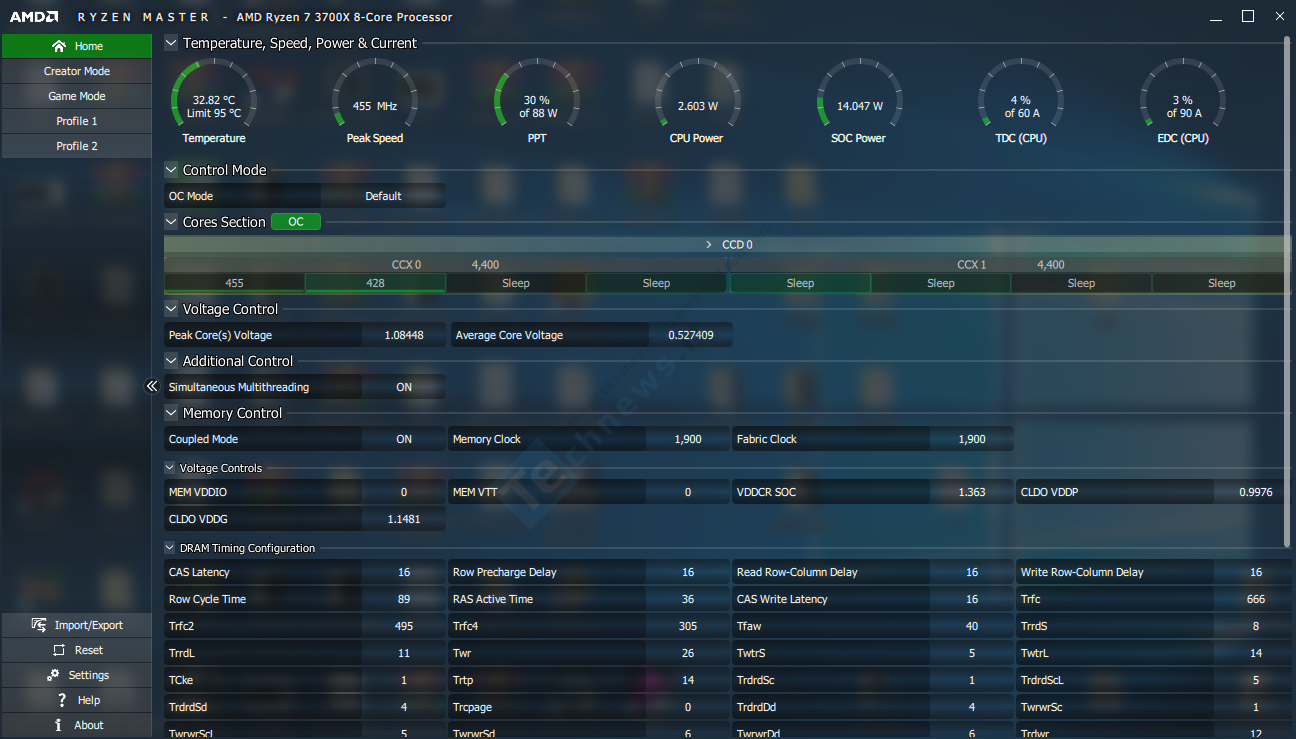Collapse the sidebar with double-chevron icon
Viewport: 1296px width, 739px height.
pyautogui.click(x=152, y=386)
